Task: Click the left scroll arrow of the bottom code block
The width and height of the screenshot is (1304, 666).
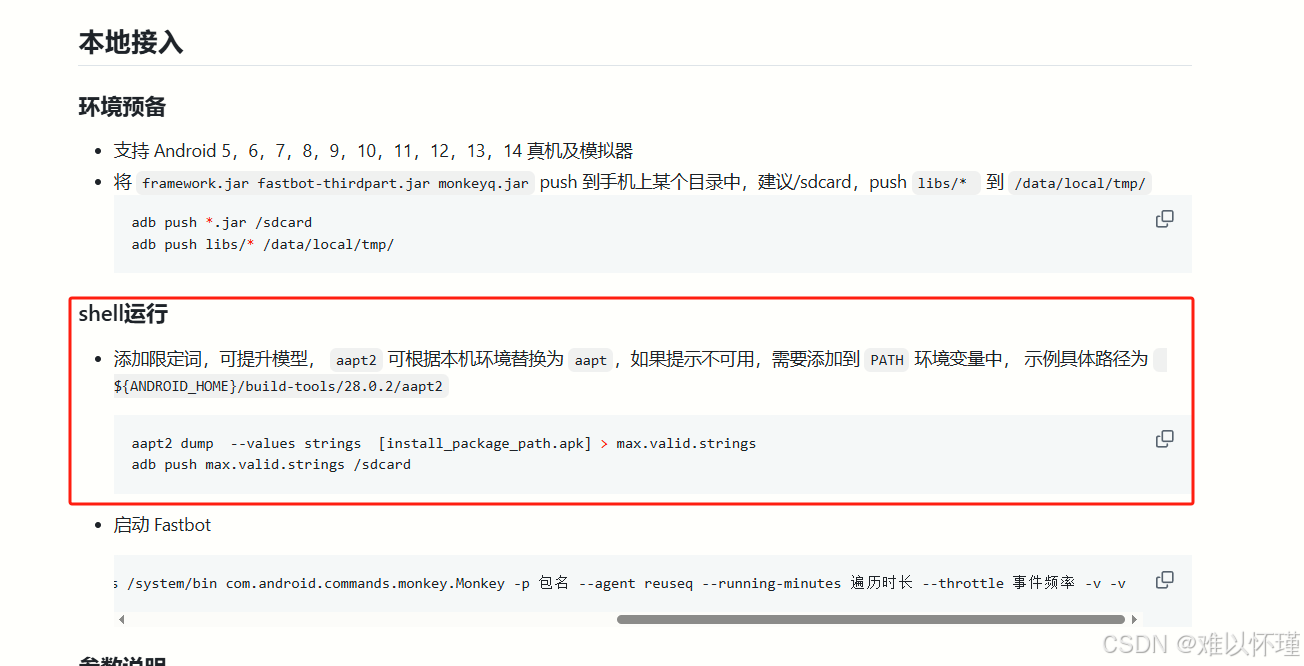Action: pyautogui.click(x=121, y=619)
